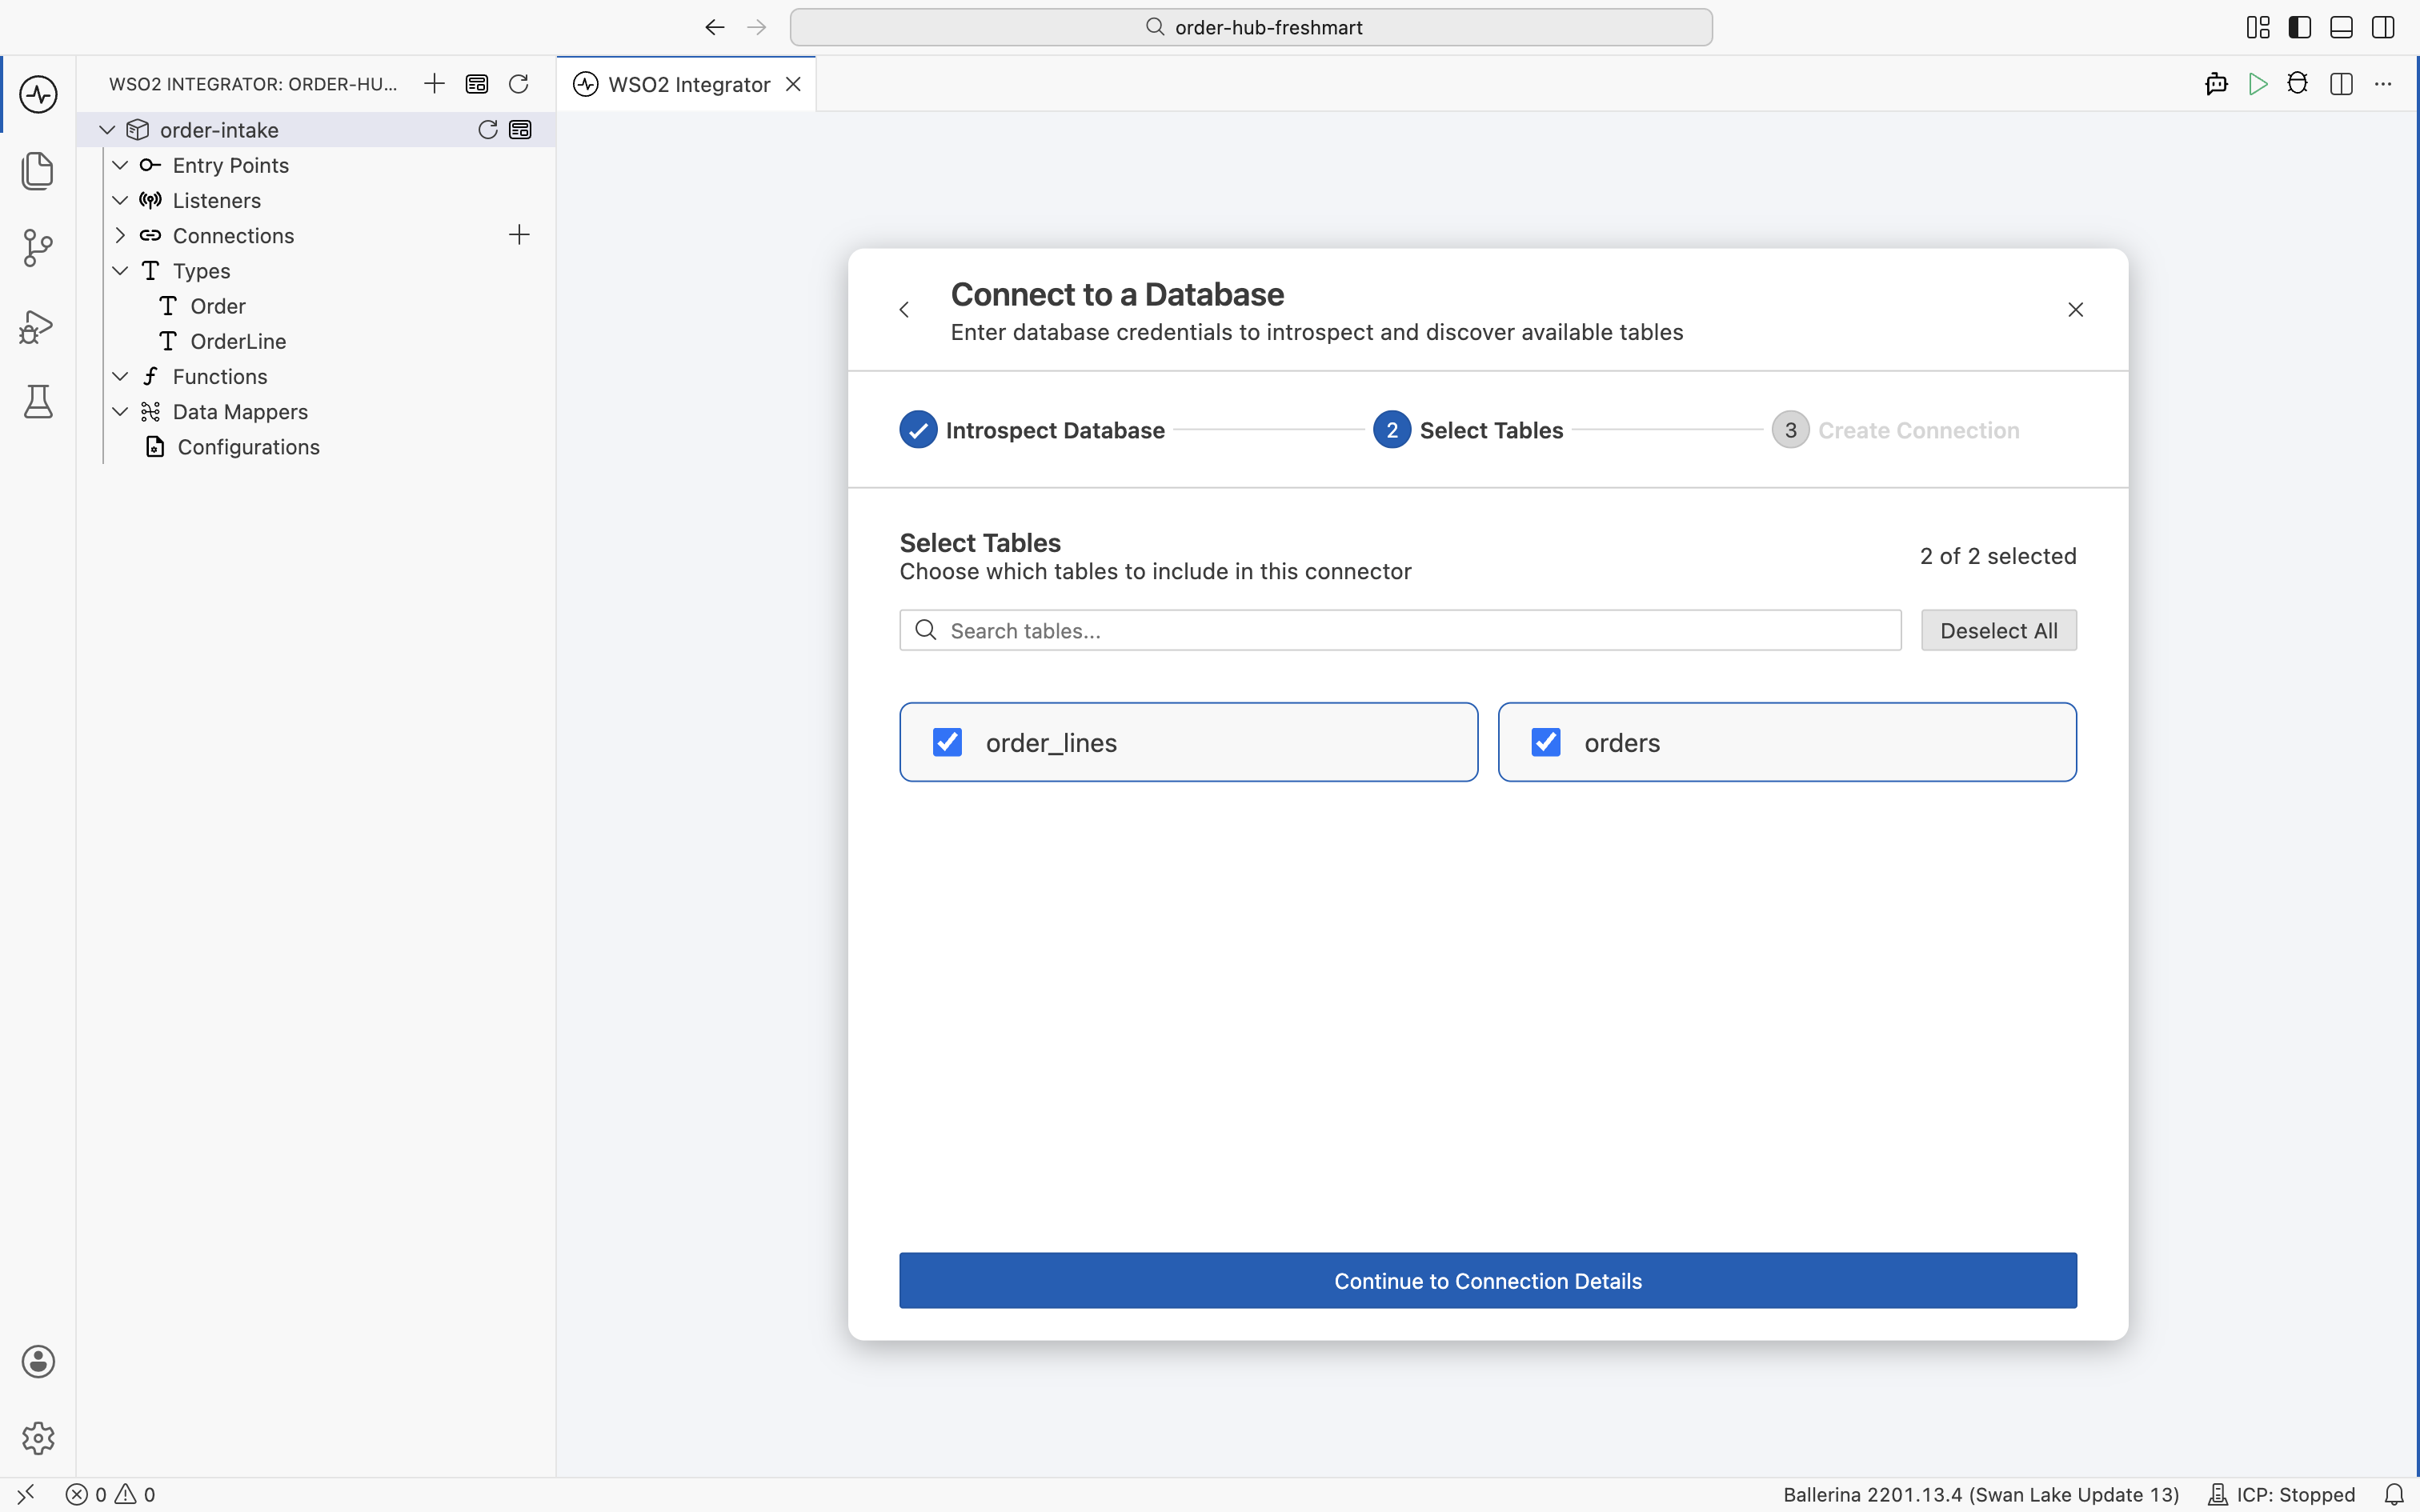
Task: Select the Create Connection step
Action: (1896, 430)
